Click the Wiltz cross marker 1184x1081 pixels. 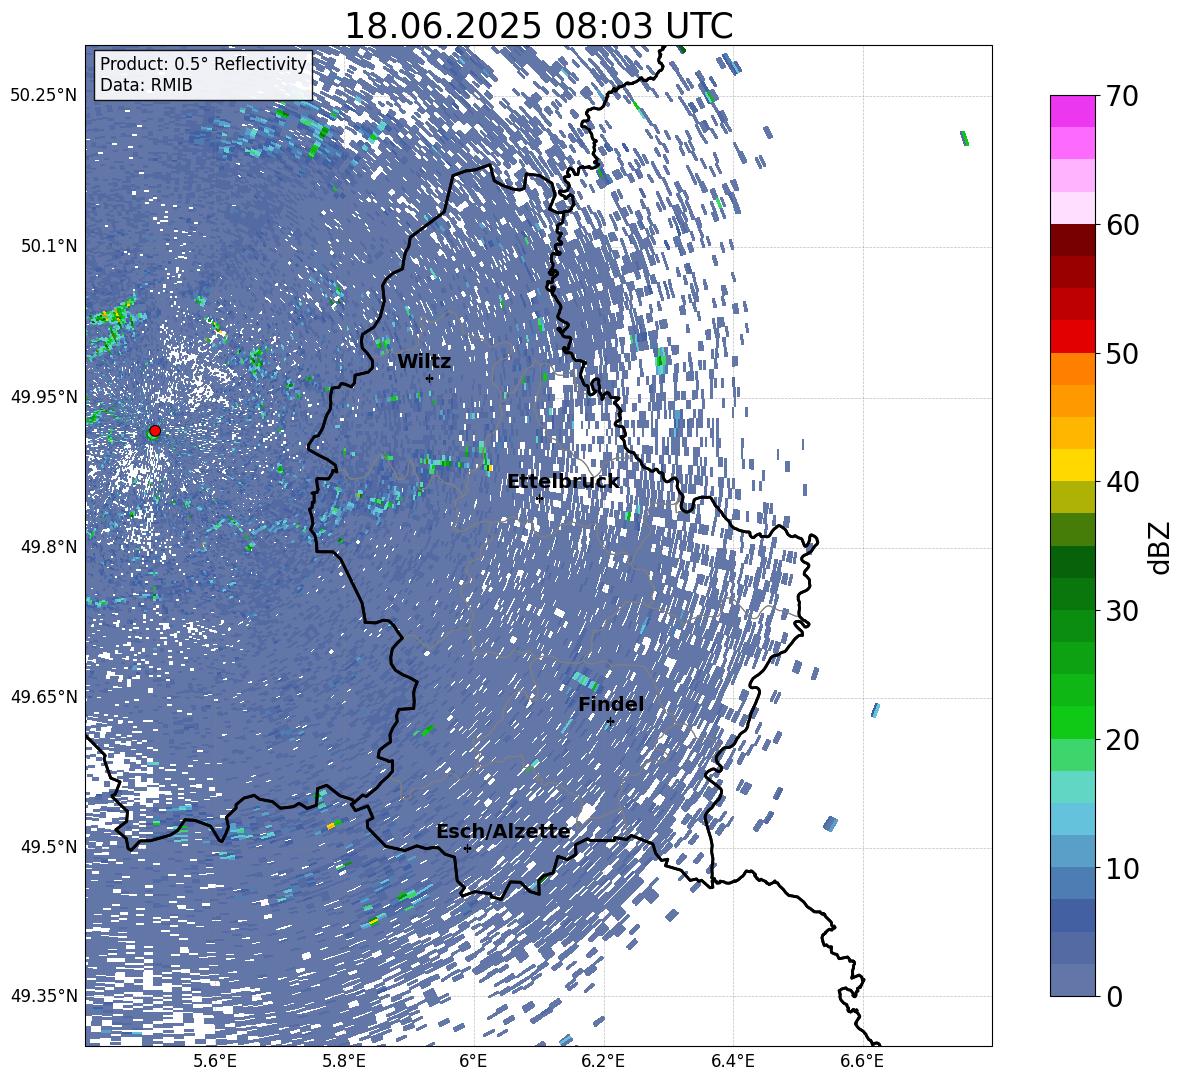click(429, 379)
